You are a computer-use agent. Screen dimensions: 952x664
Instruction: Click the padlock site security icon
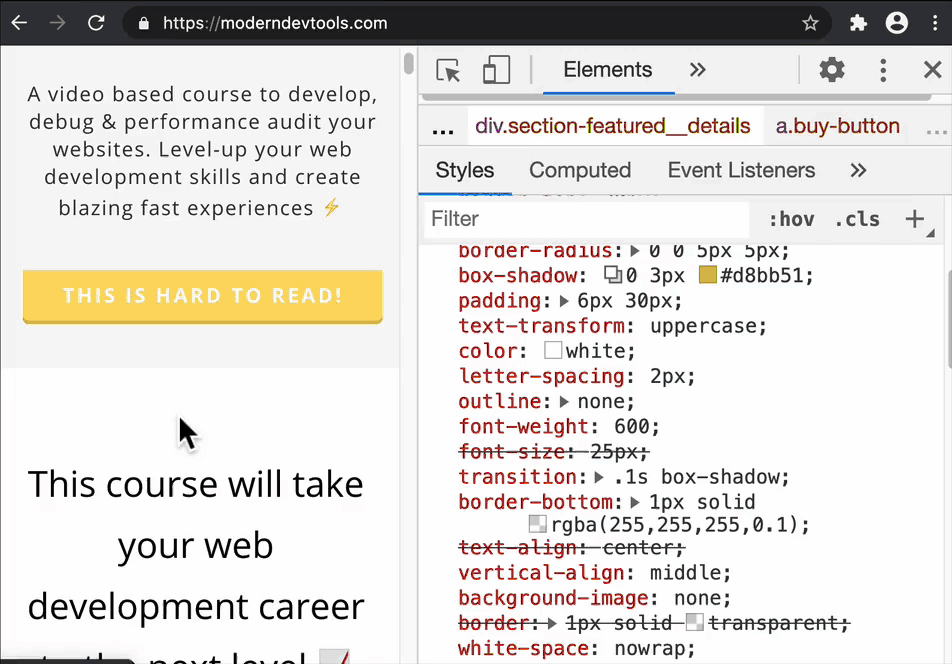pyautogui.click(x=143, y=24)
